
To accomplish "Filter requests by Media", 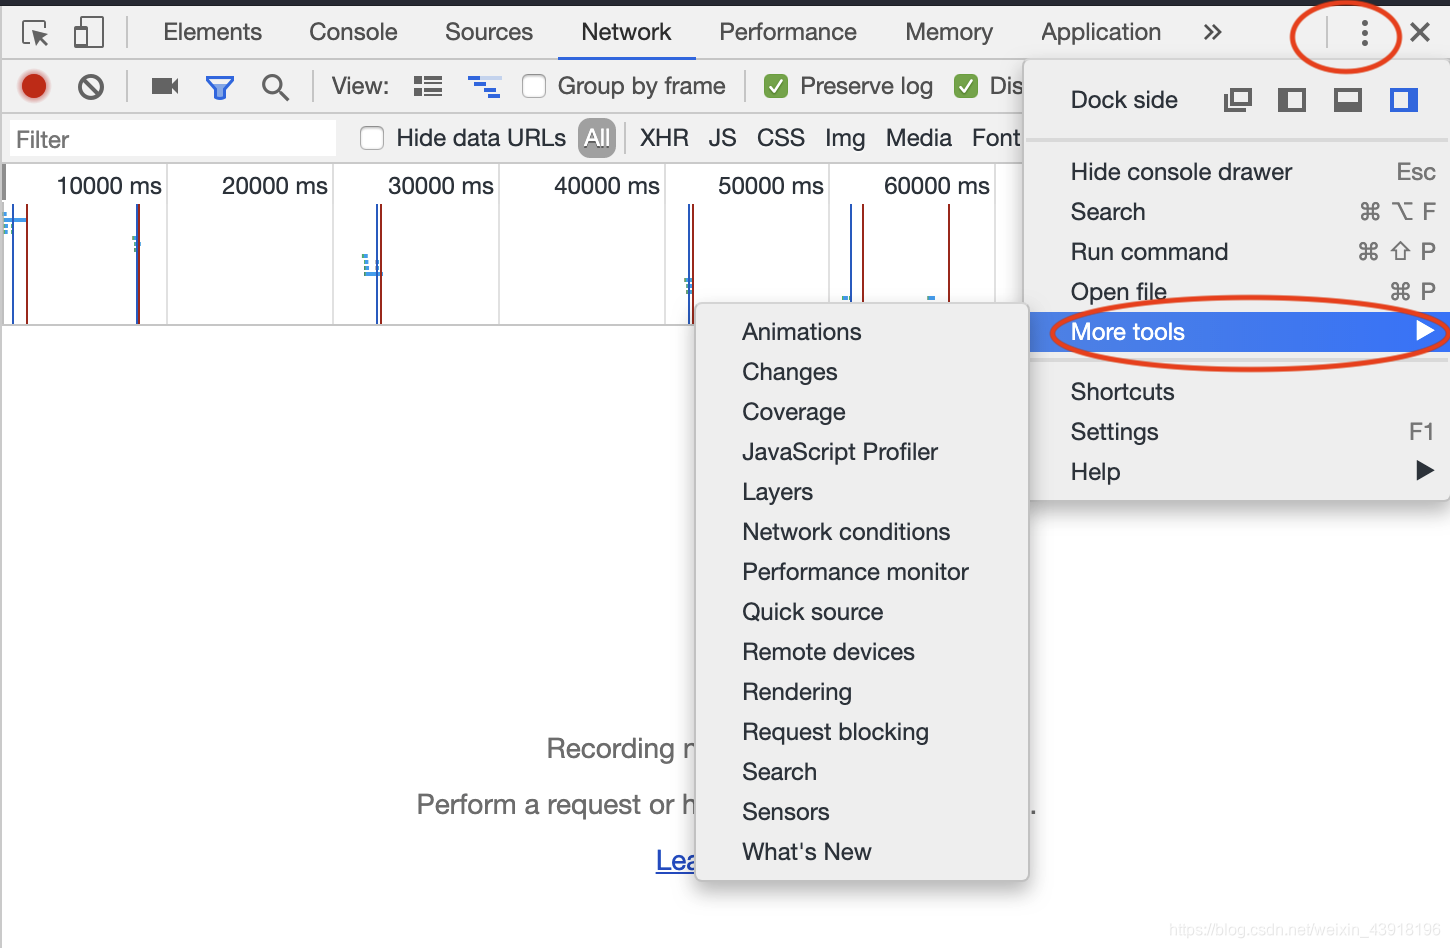I will [x=919, y=138].
